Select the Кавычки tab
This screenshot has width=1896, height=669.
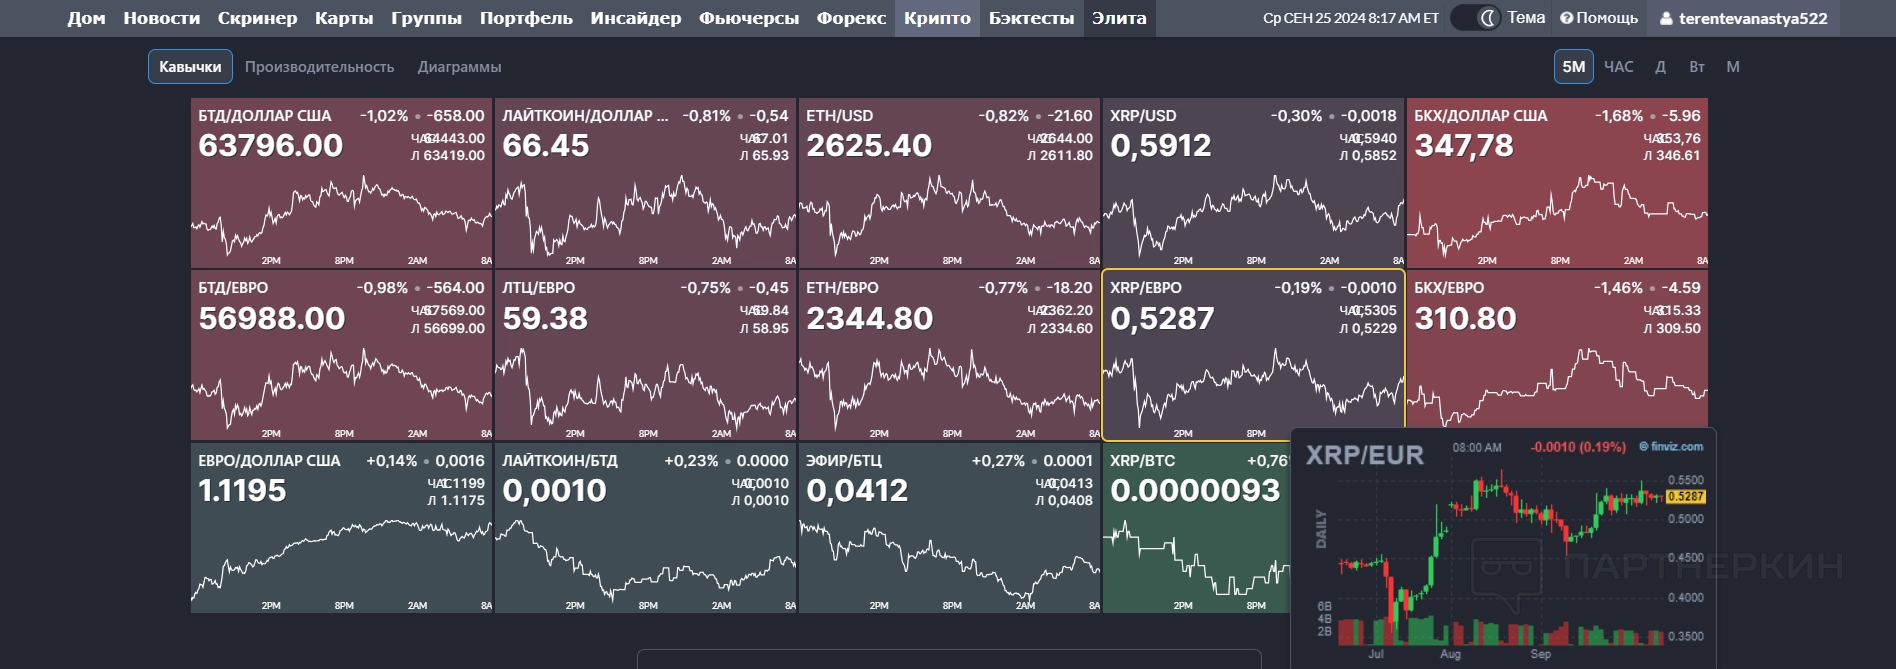pos(190,67)
